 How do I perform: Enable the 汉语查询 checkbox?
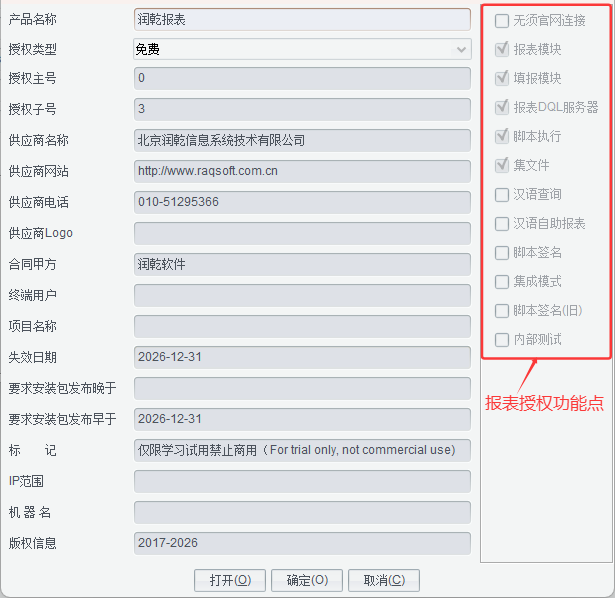coord(502,195)
